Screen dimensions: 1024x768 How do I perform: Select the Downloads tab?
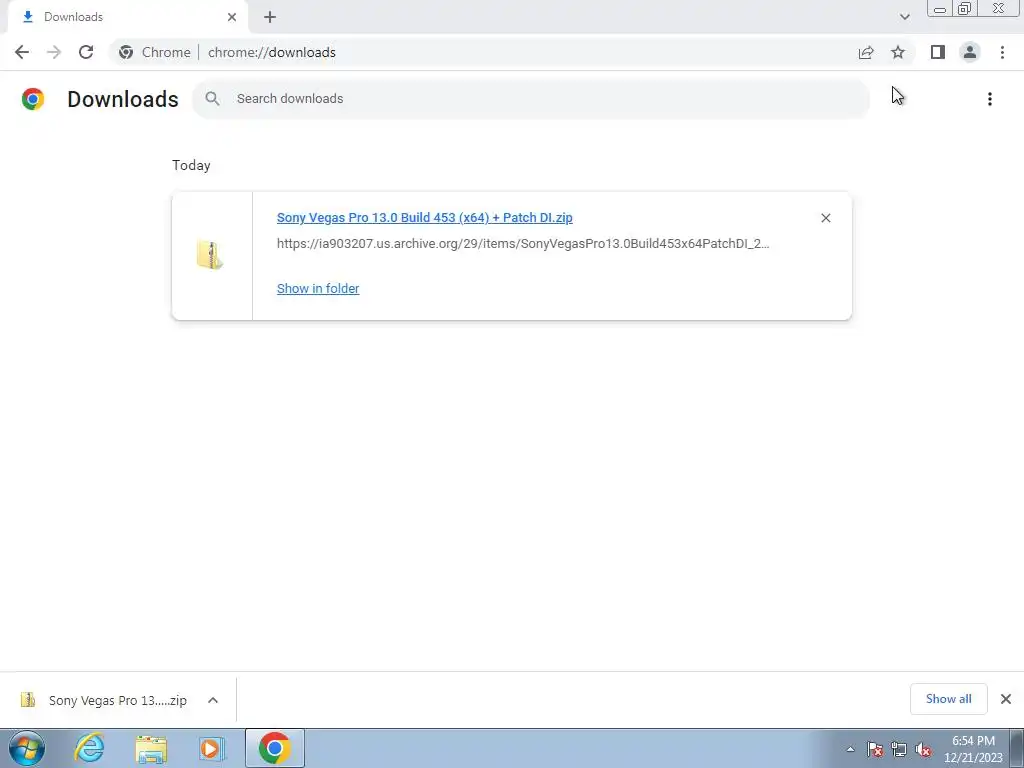pos(127,17)
